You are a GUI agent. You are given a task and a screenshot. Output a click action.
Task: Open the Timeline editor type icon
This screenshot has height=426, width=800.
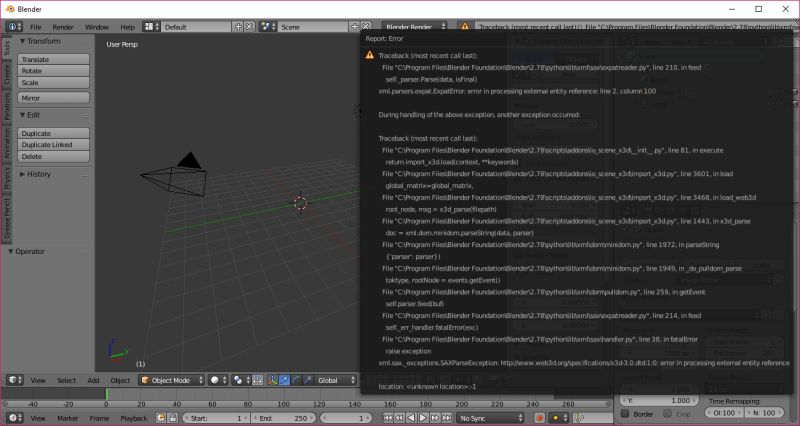point(14,418)
